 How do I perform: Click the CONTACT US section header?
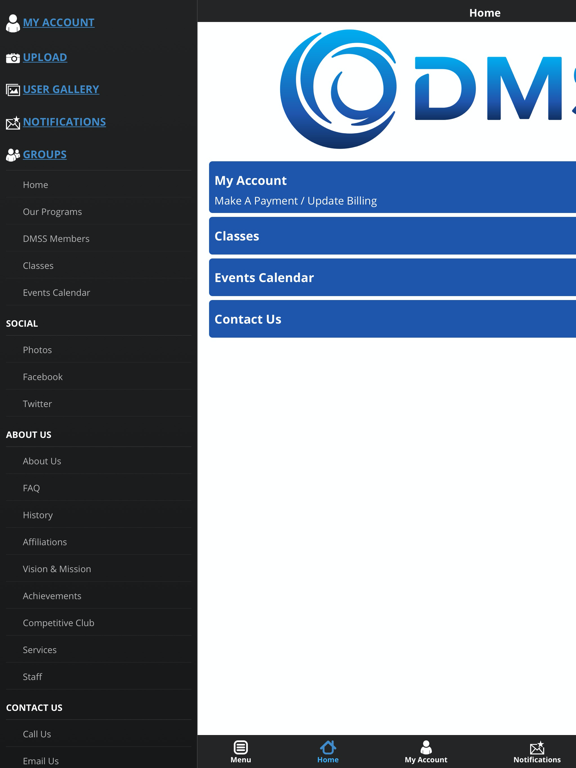[x=34, y=707]
